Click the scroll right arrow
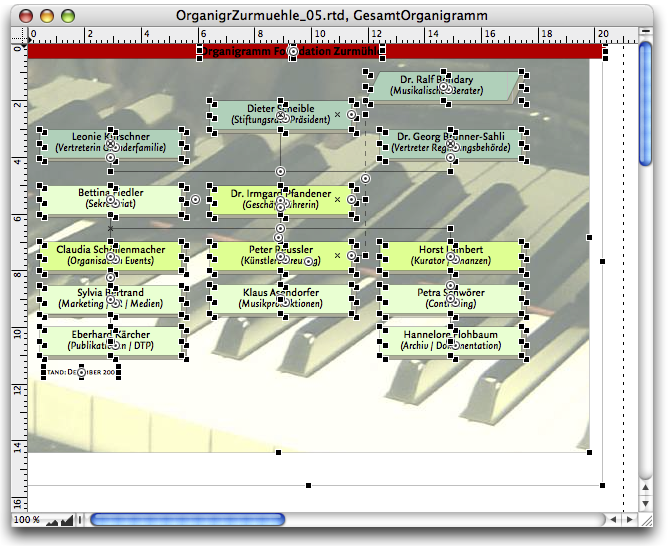Image resolution: width=670 pixels, height=546 pixels. 628,520
